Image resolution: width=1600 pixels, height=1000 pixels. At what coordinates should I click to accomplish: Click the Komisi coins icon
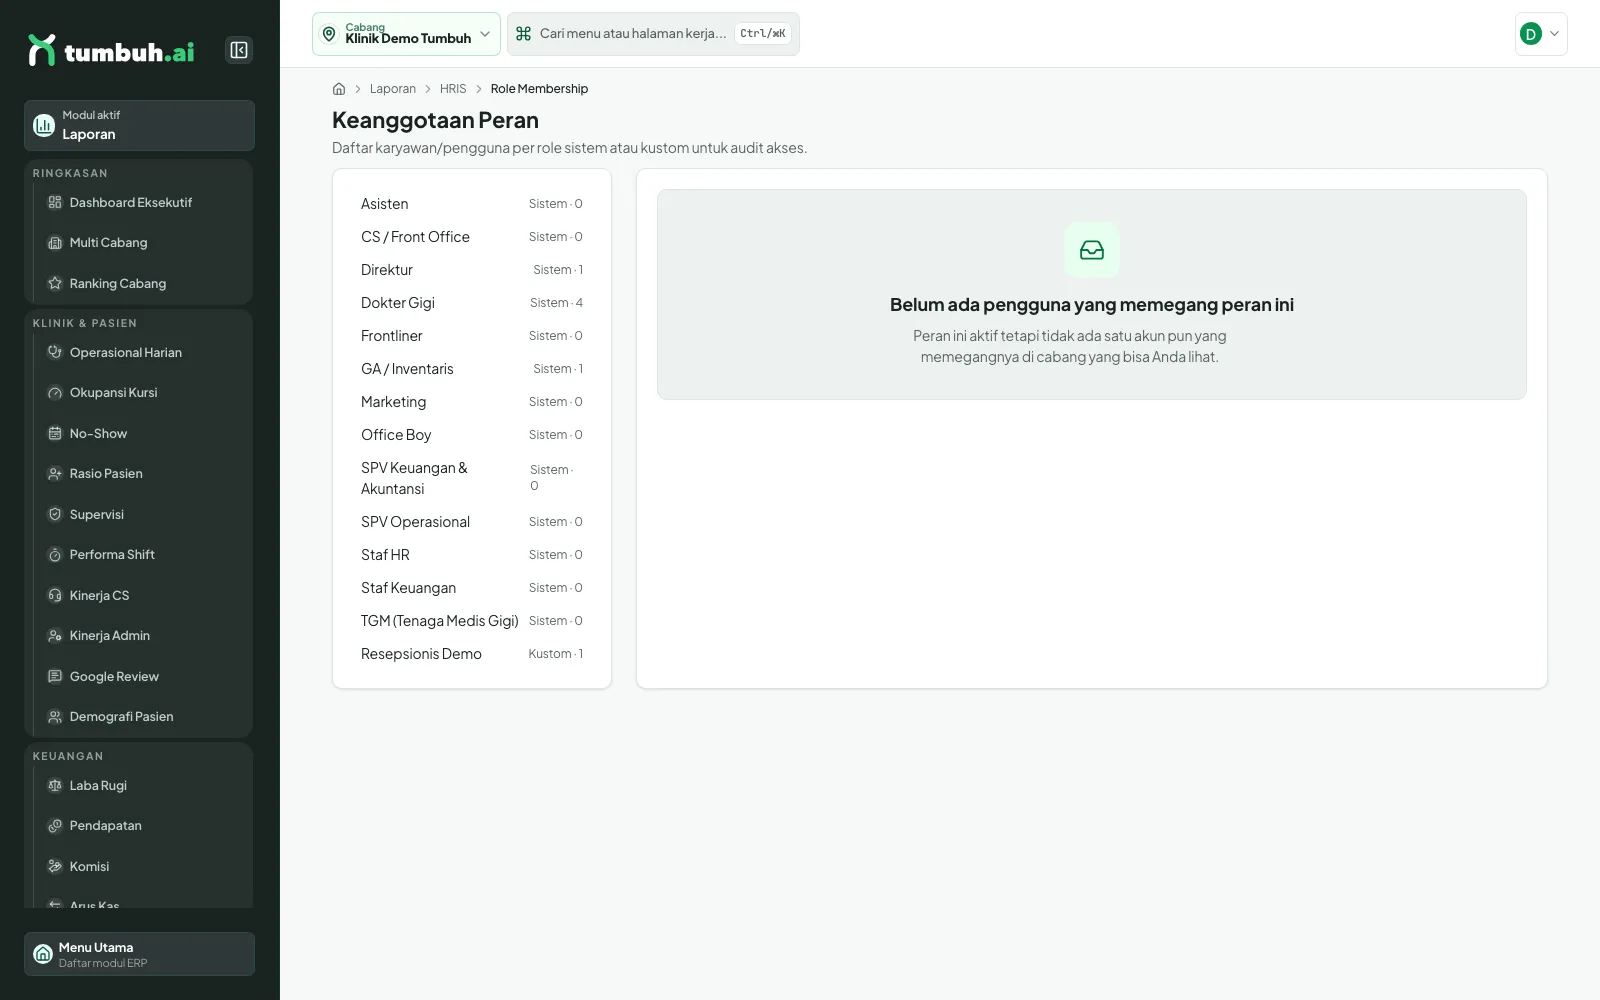(55, 866)
